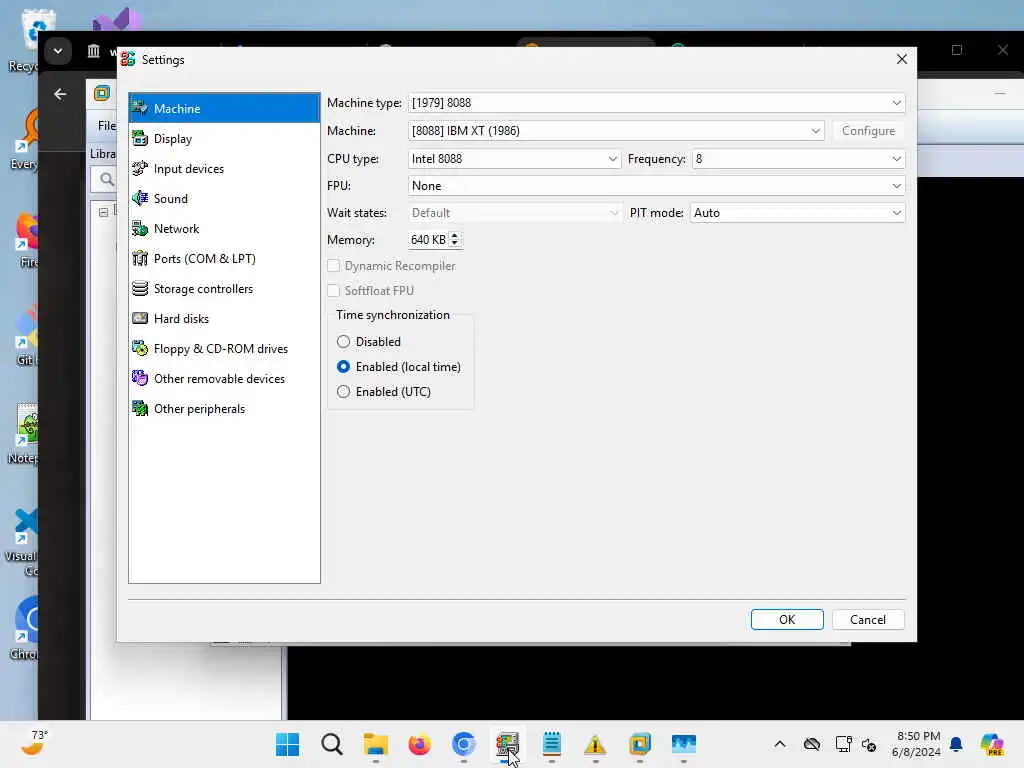Open File Explorer from taskbar
Image resolution: width=1024 pixels, height=768 pixels.
pos(376,744)
